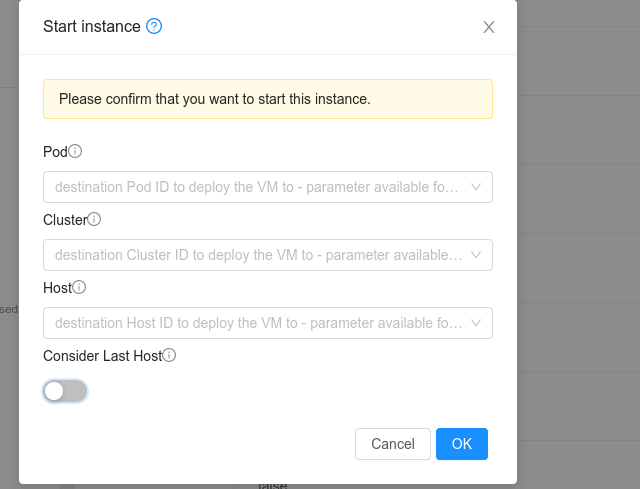Enable the Consider Last Host switch
Screen dimensions: 640x489
[x=65, y=391]
